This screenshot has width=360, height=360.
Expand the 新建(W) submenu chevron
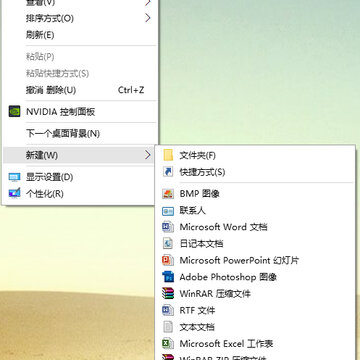coord(148,155)
